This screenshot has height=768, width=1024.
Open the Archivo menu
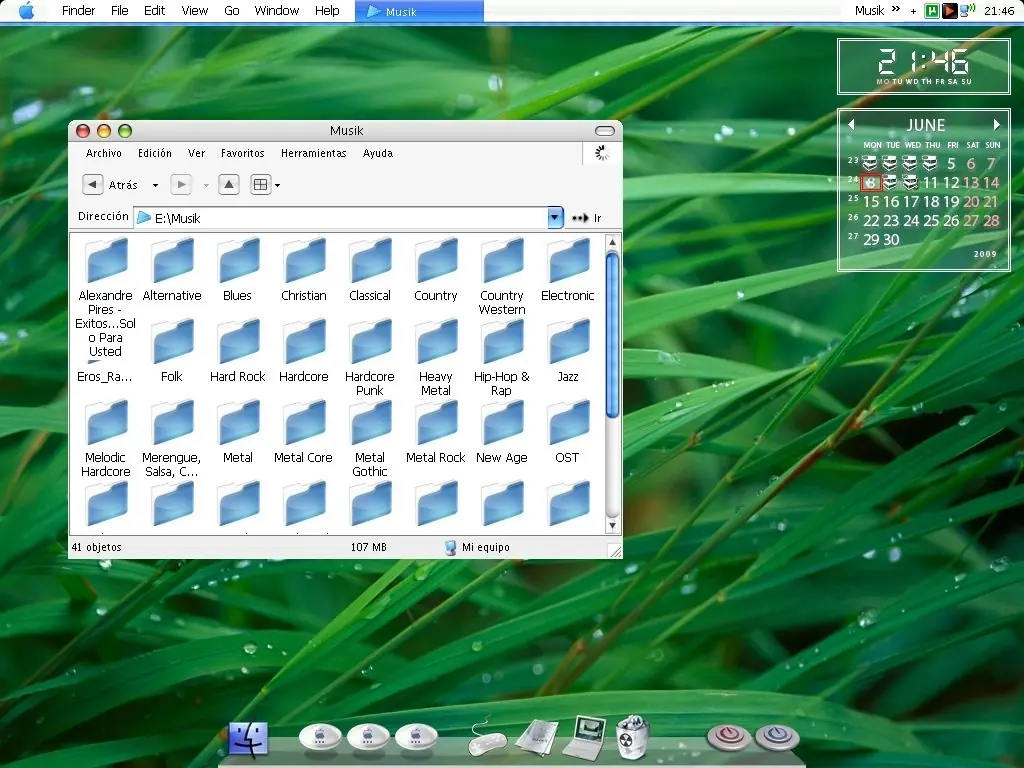coord(104,153)
